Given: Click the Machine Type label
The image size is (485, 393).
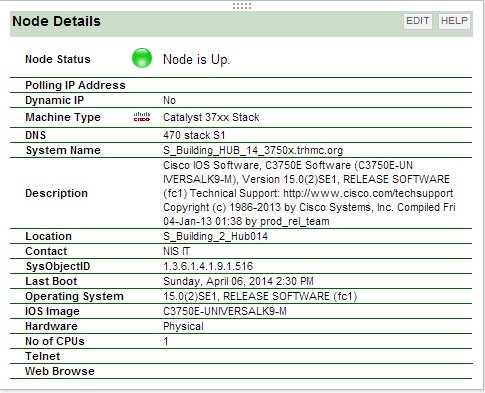Looking at the screenshot, I should [x=63, y=117].
